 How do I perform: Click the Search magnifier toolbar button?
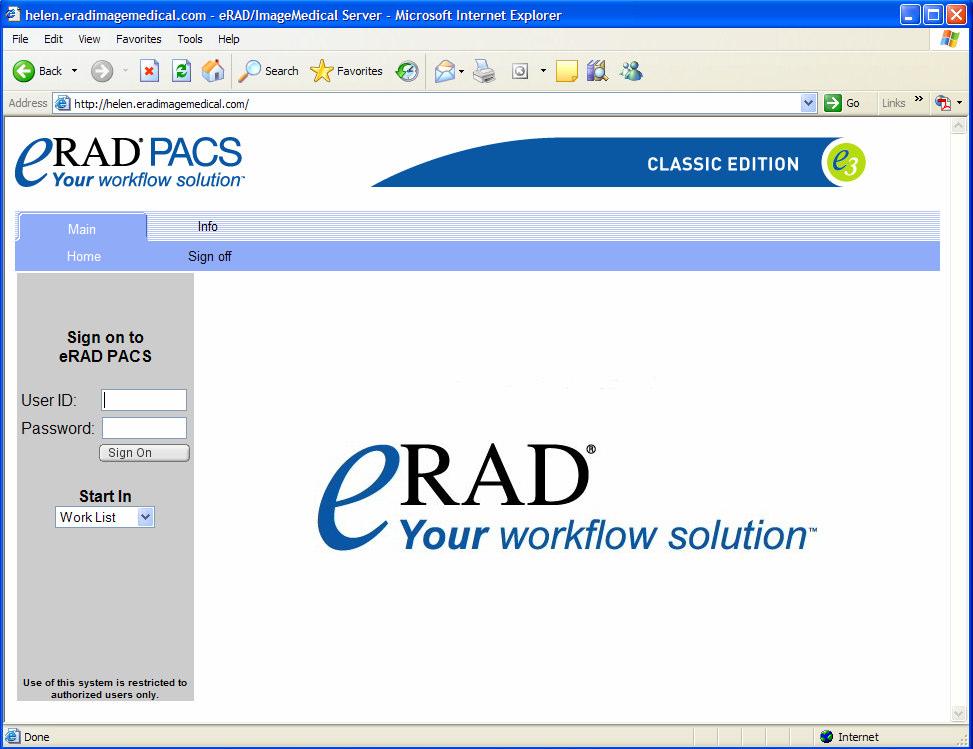tap(269, 71)
